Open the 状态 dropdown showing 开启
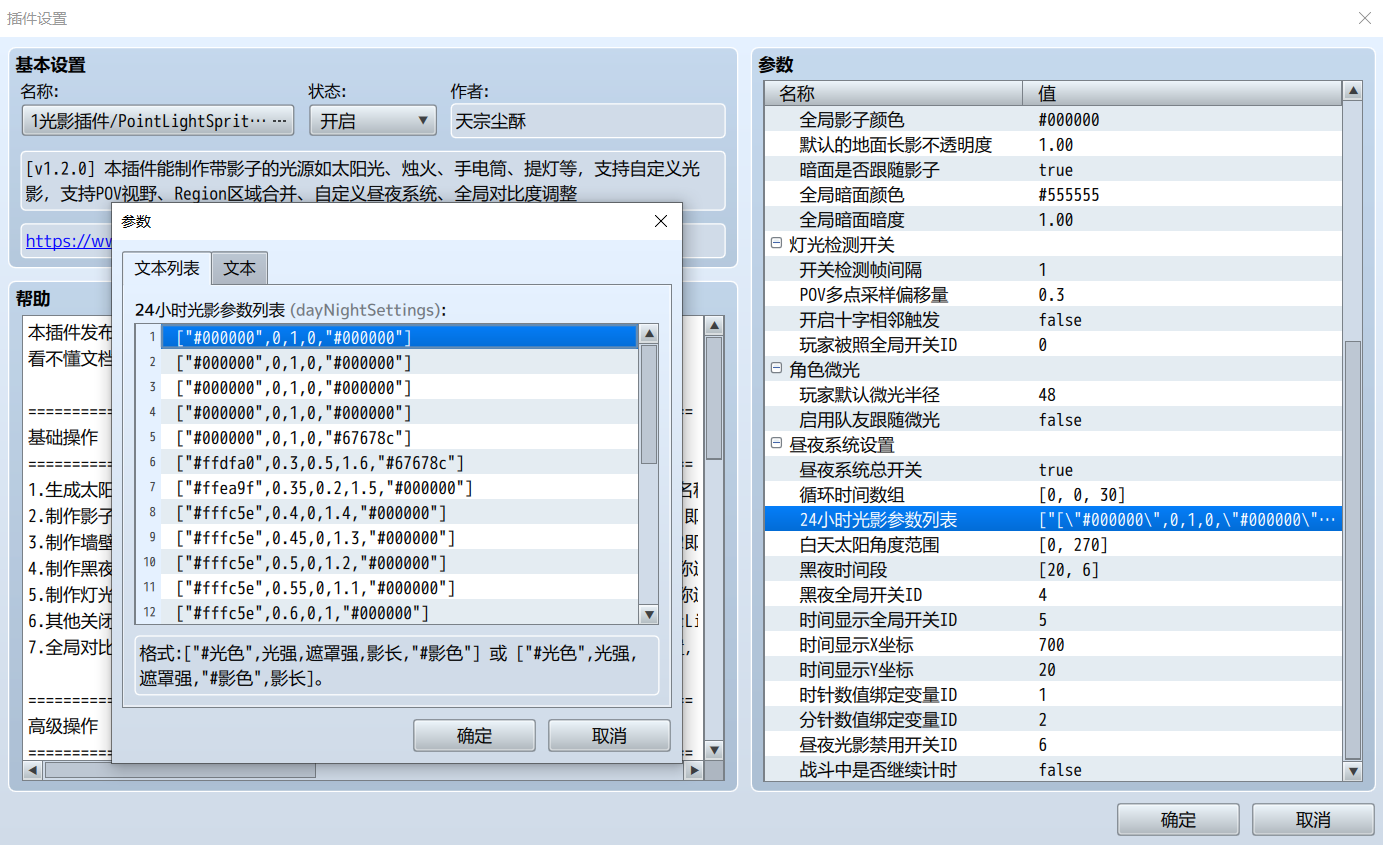This screenshot has height=845, width=1383. click(372, 121)
